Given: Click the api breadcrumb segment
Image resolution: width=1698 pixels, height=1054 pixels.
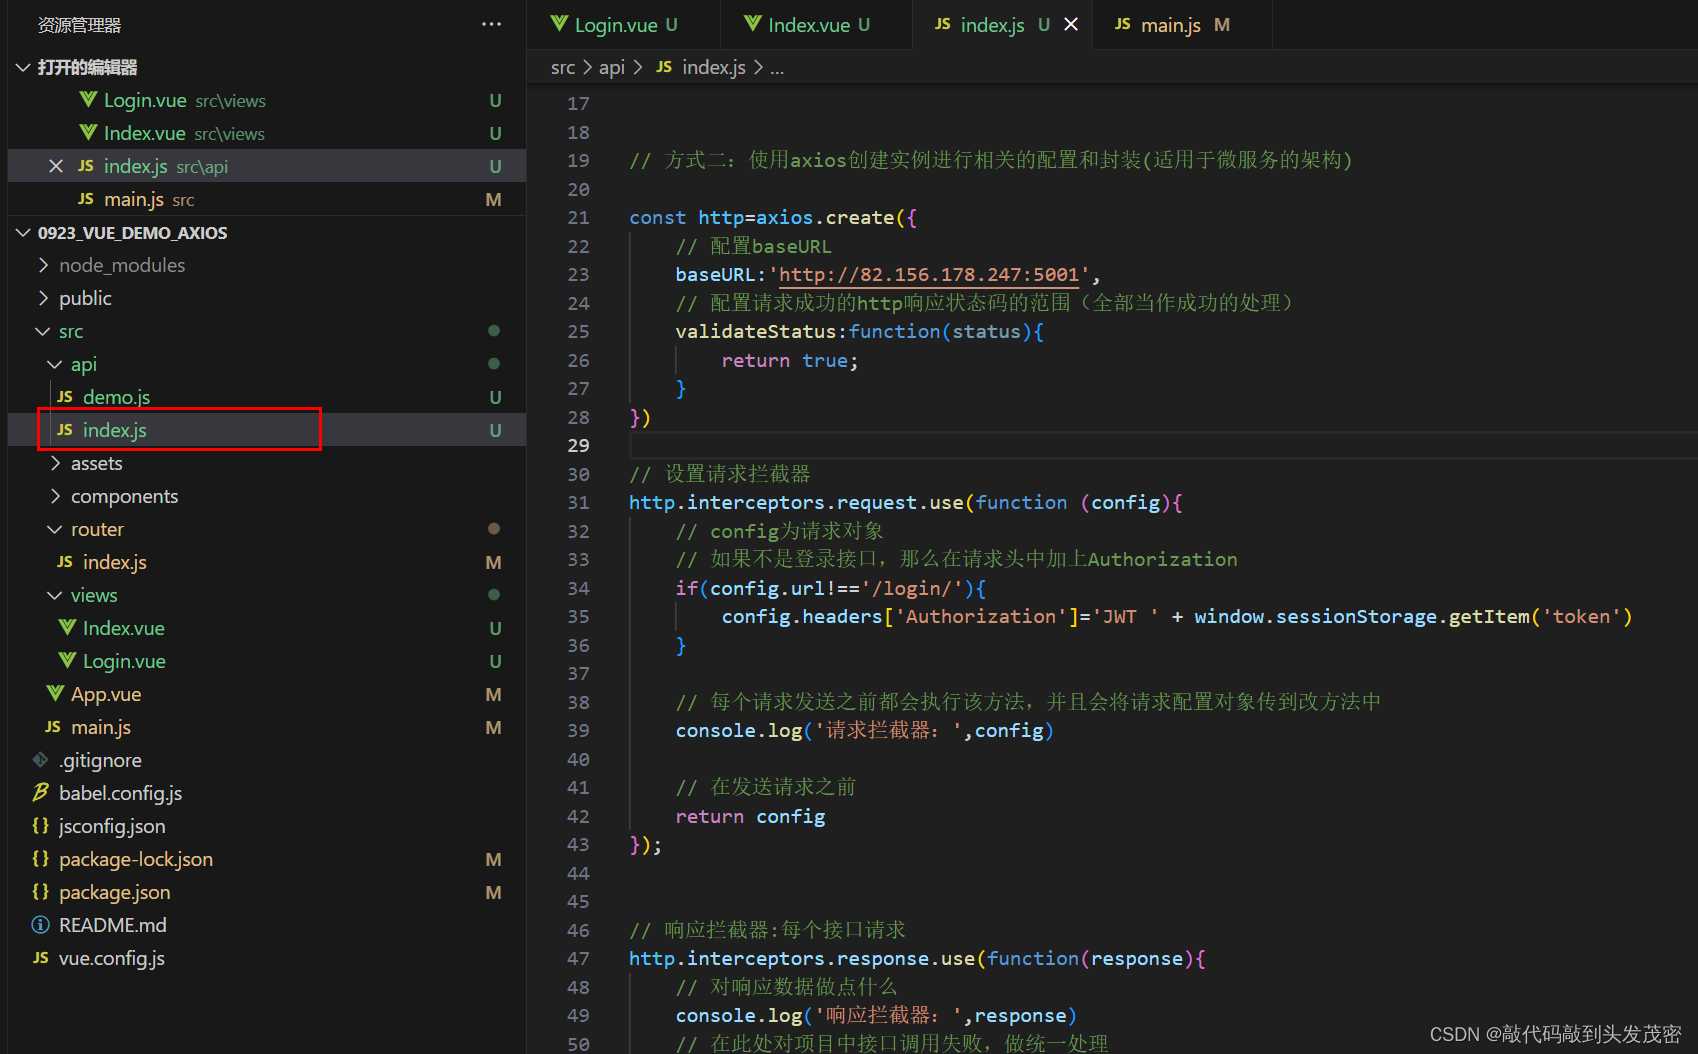Looking at the screenshot, I should (612, 67).
